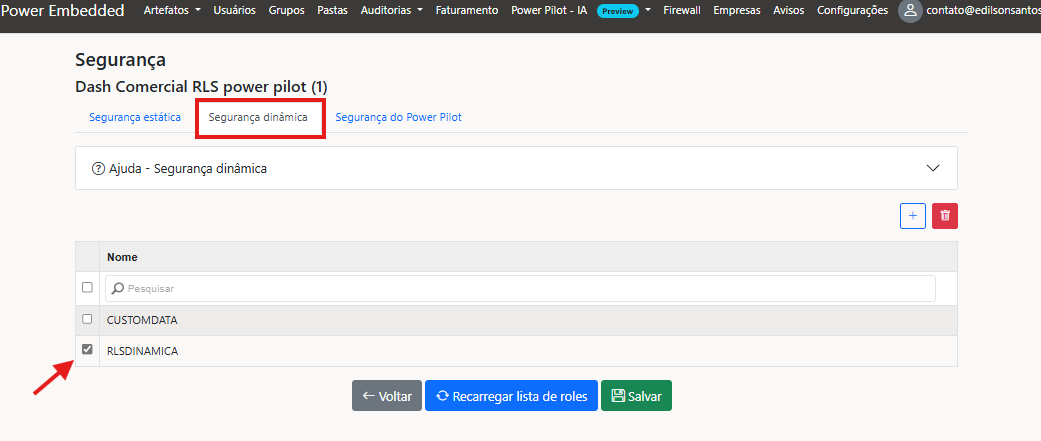
Task: Expand the Ajuda - Segurança dinâmica panel chevron
Action: 933,168
